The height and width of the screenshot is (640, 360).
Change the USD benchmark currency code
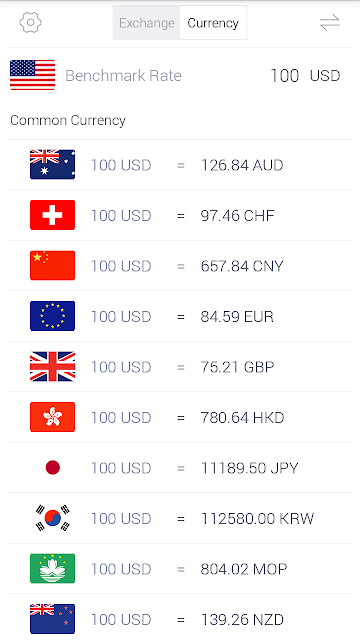(325, 76)
